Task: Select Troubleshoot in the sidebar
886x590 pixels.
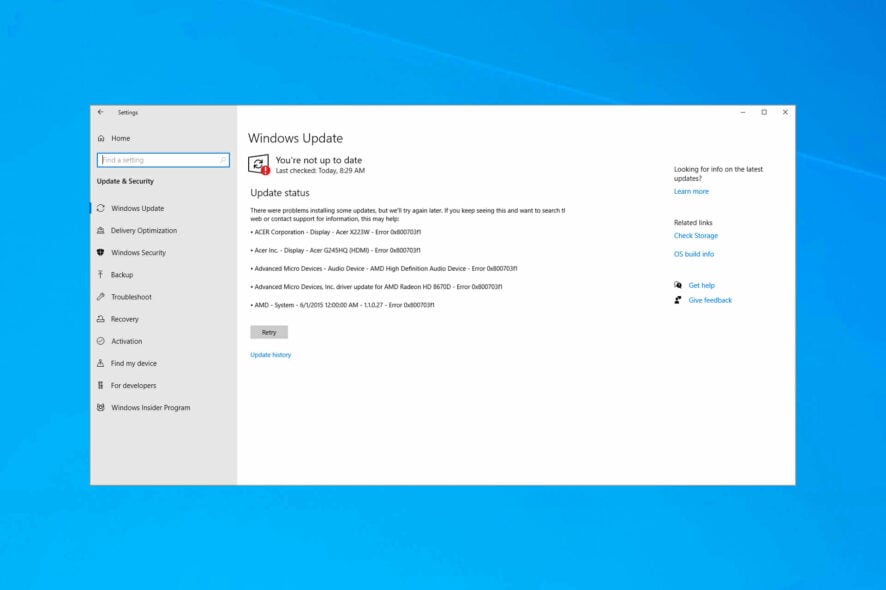Action: tap(131, 296)
